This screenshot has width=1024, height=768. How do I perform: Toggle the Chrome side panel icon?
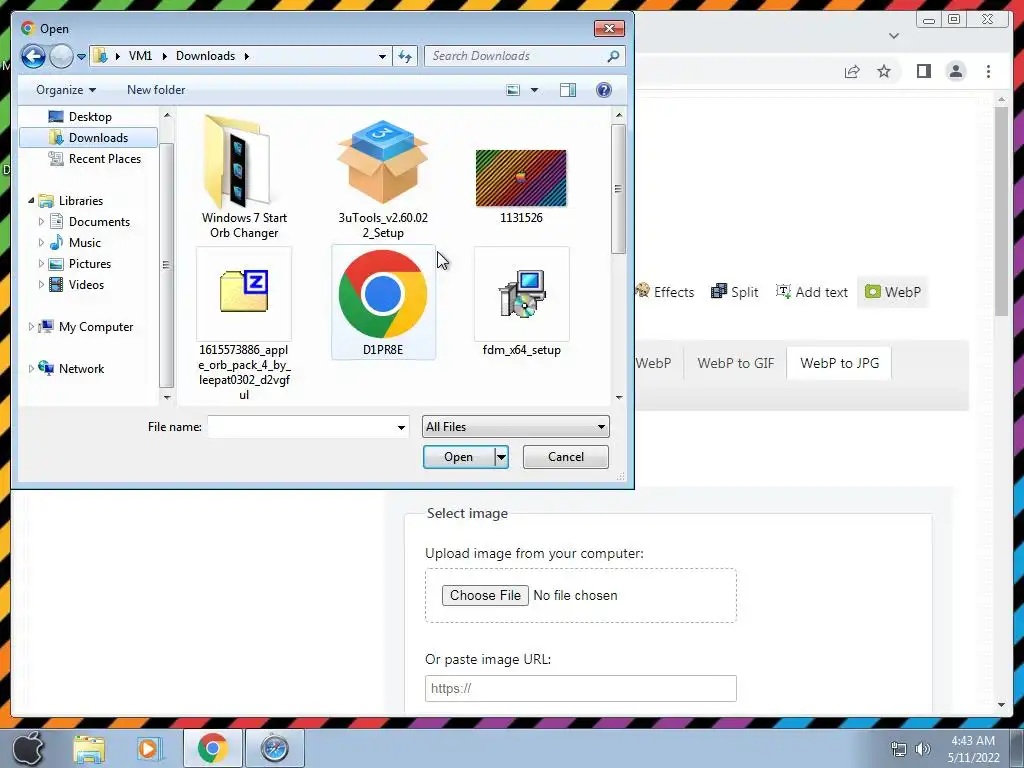pos(923,71)
